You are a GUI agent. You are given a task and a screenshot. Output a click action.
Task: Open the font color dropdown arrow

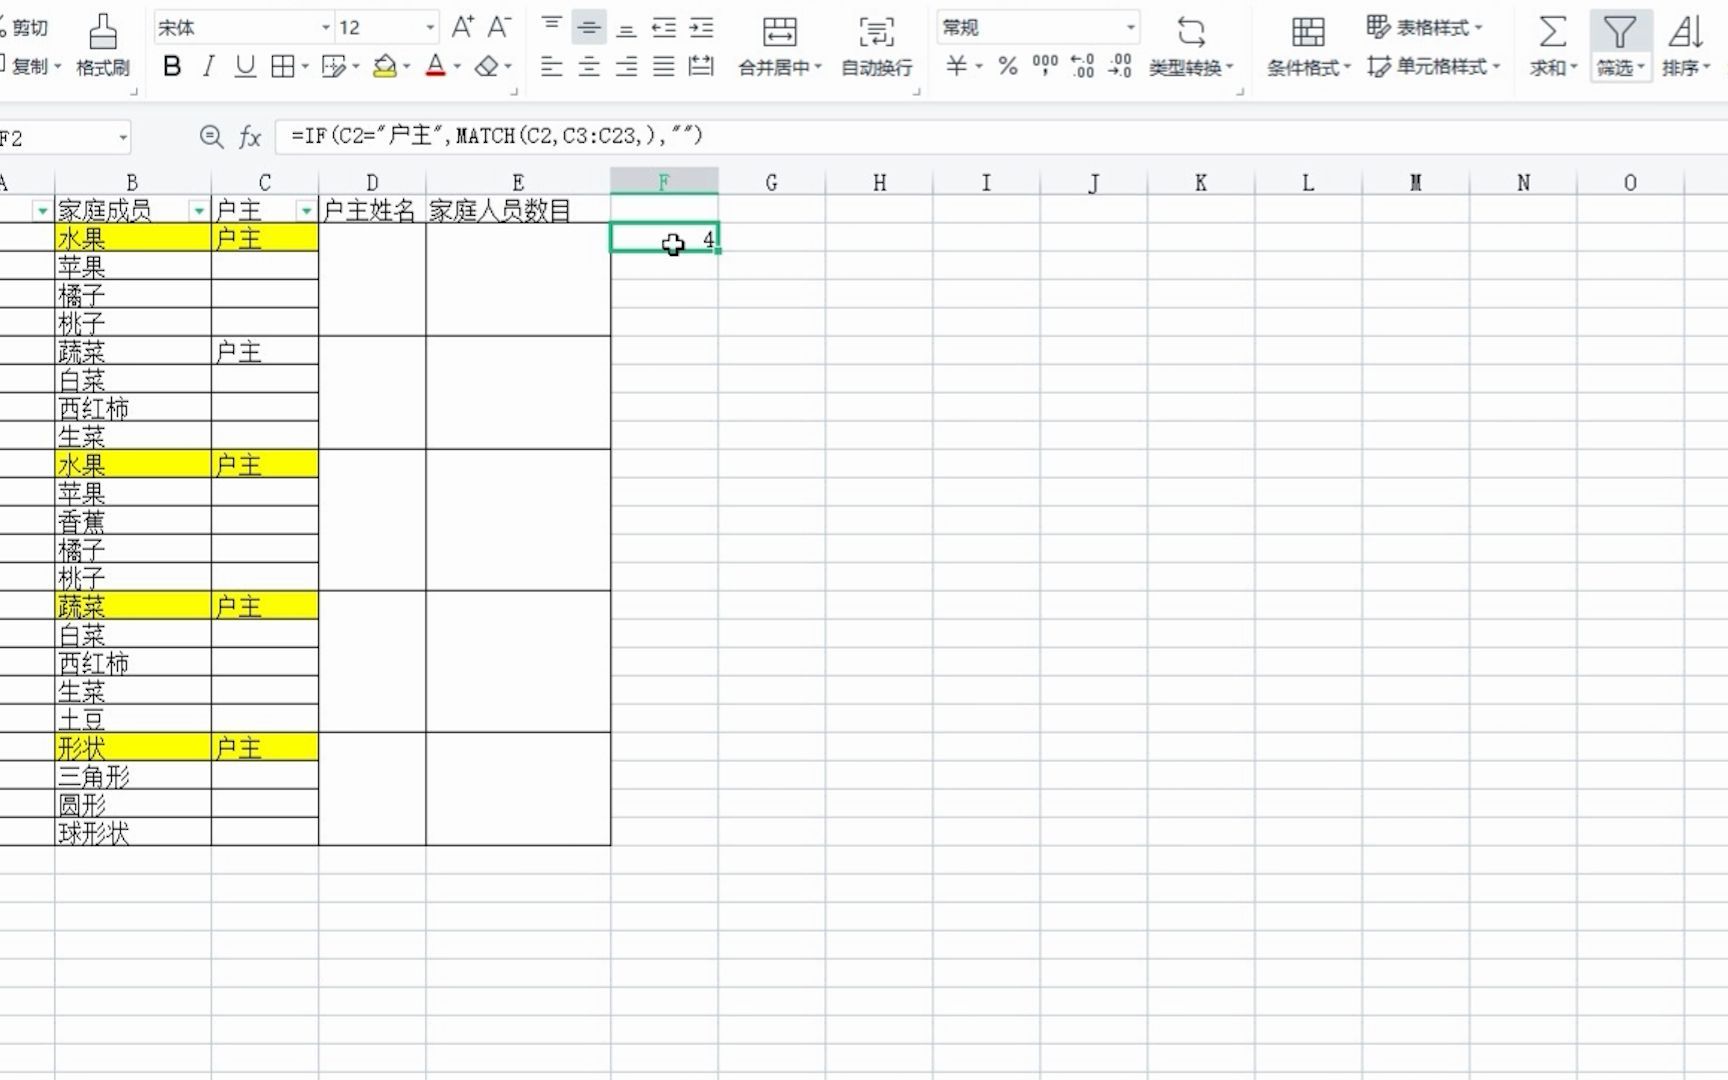point(458,67)
